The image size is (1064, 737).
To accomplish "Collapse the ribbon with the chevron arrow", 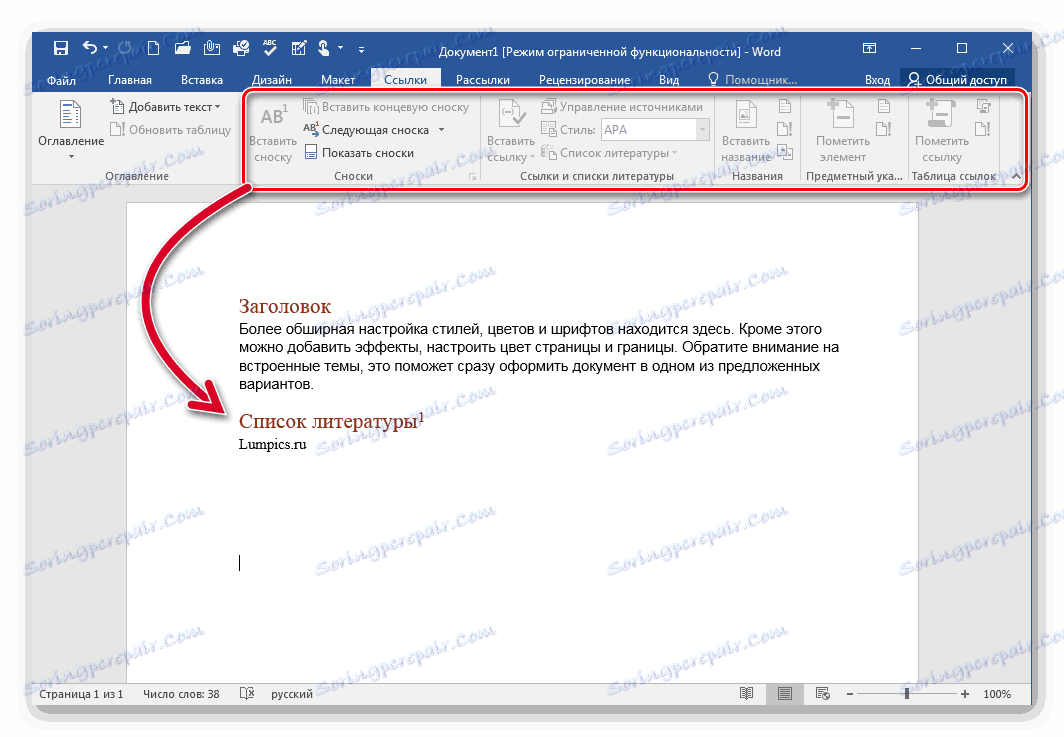I will 1016,174.
